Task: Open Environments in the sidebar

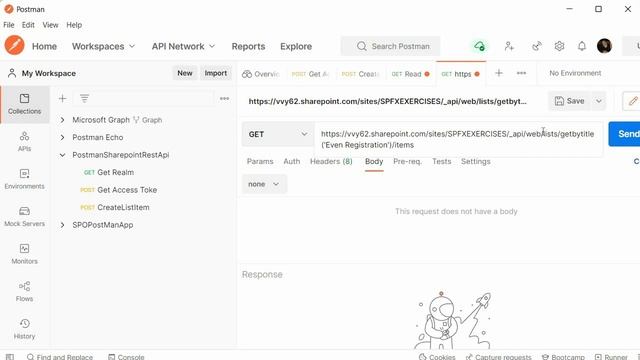Action: pos(24,179)
